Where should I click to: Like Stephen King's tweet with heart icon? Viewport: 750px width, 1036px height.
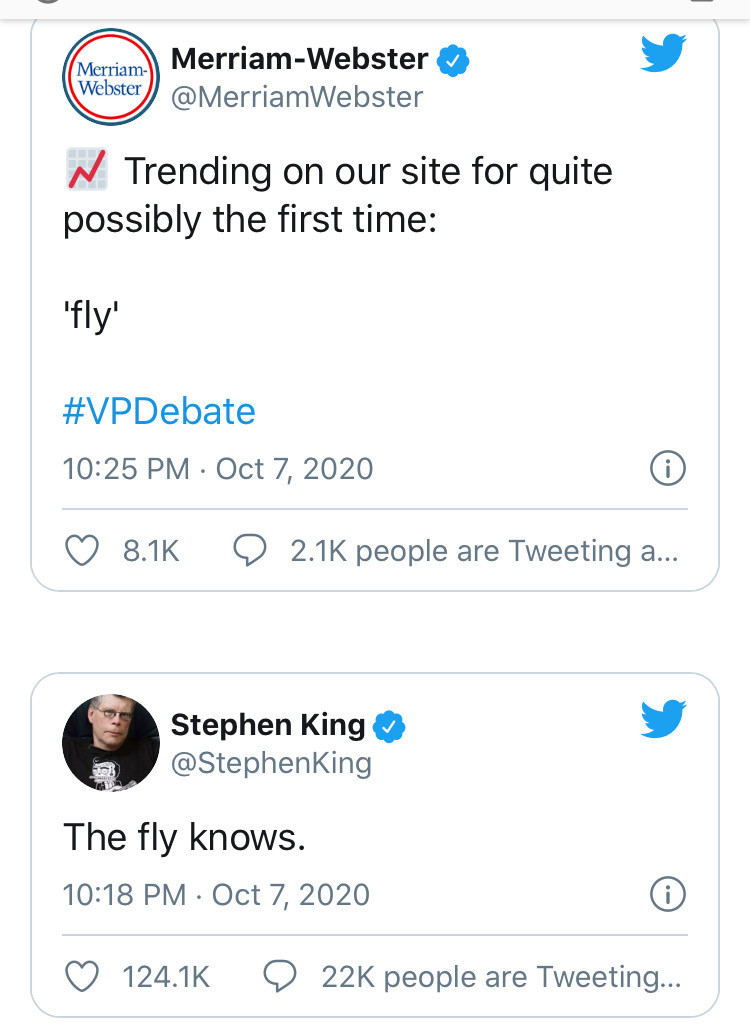tap(82, 977)
